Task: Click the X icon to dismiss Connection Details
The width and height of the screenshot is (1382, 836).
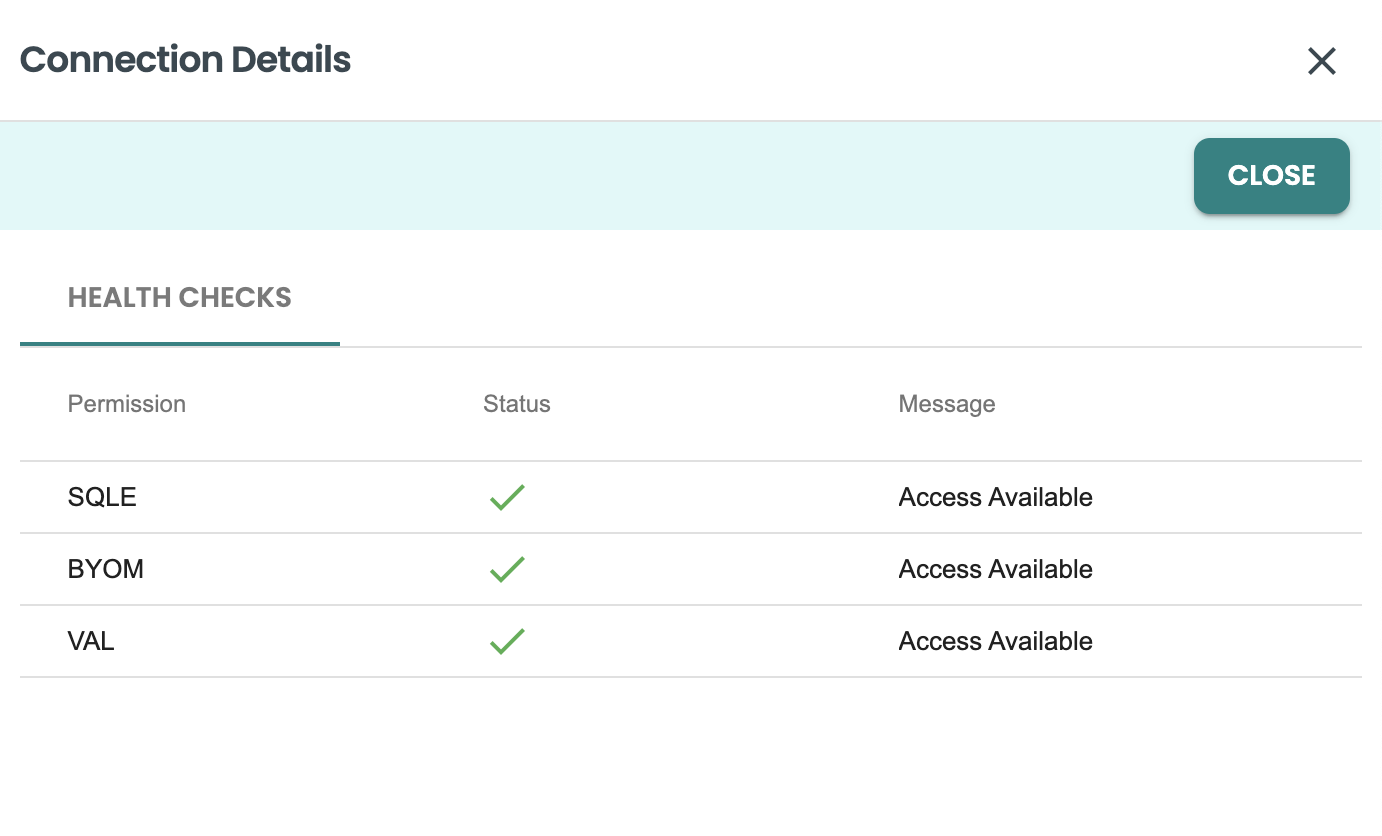Action: 1322,61
